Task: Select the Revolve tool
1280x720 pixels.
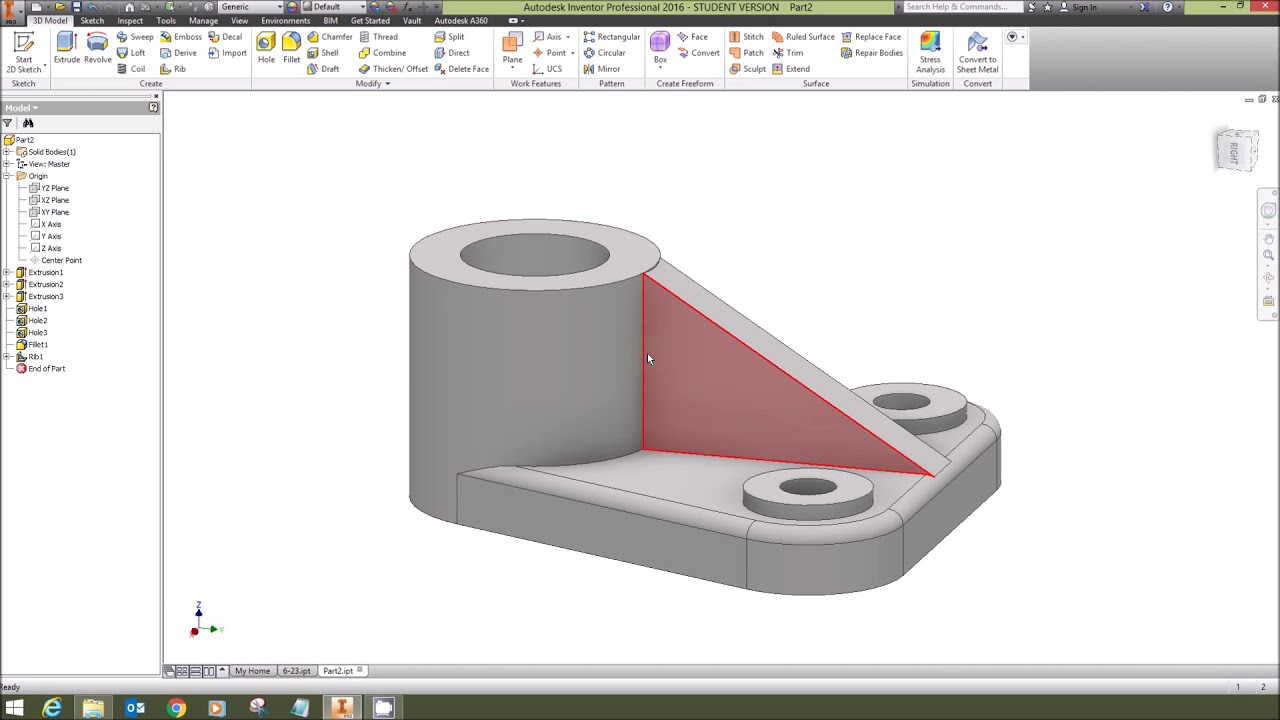Action: click(98, 48)
